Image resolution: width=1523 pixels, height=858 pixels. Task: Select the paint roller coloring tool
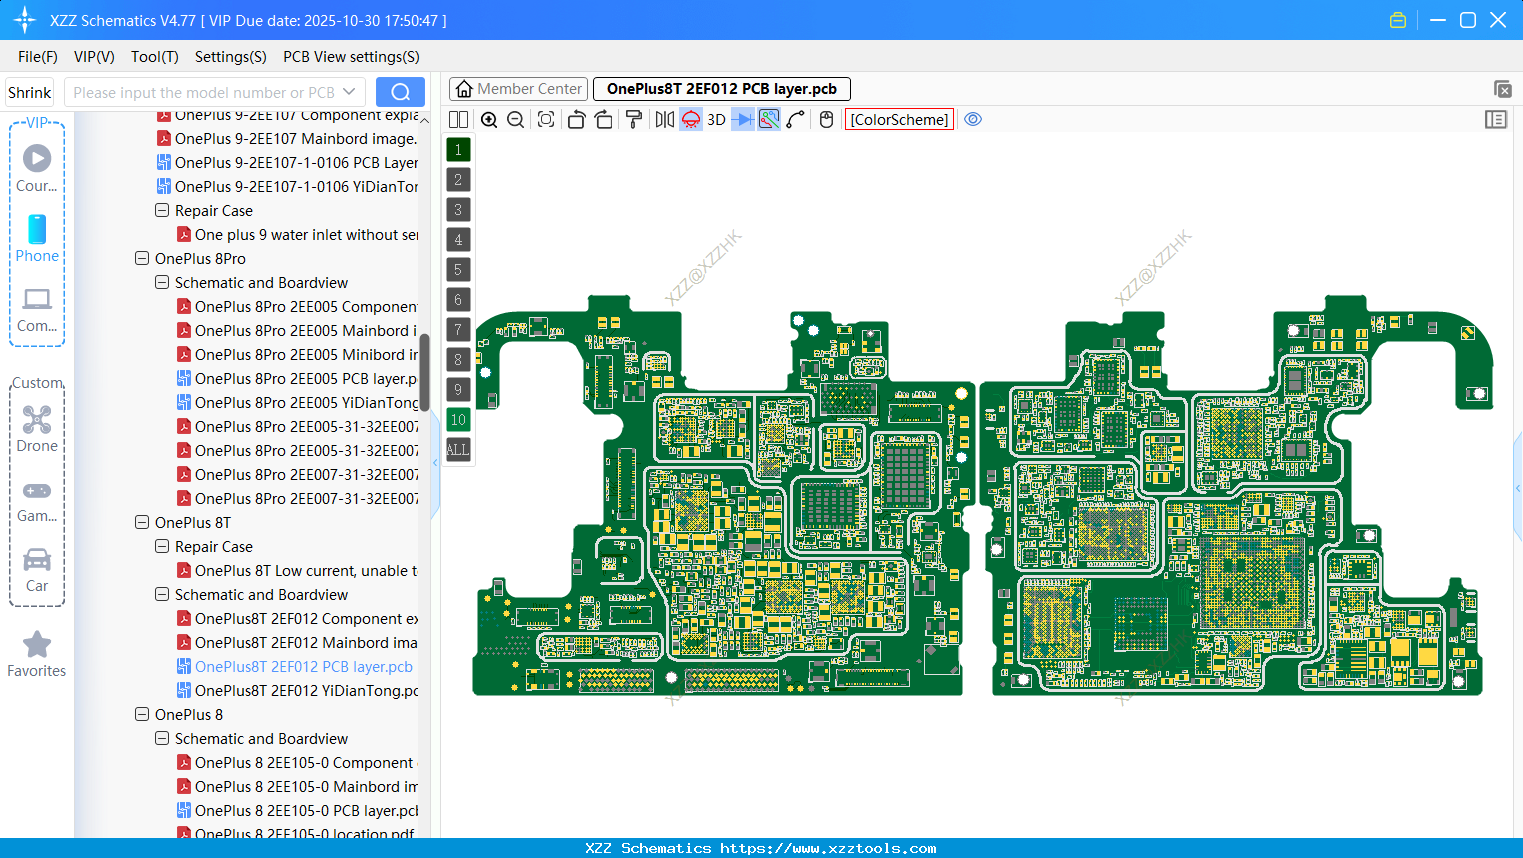click(x=633, y=119)
